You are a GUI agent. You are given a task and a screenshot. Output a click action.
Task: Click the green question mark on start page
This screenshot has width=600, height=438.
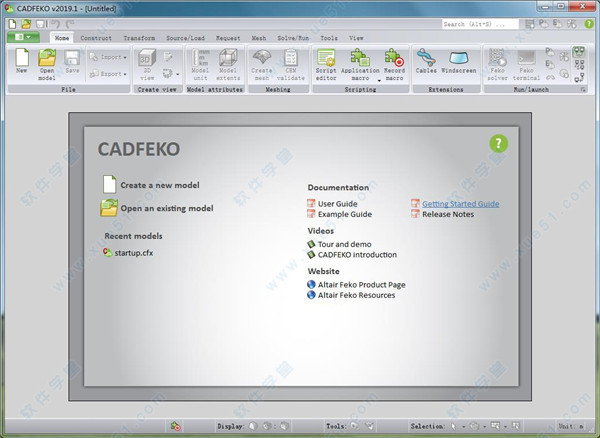(x=498, y=143)
